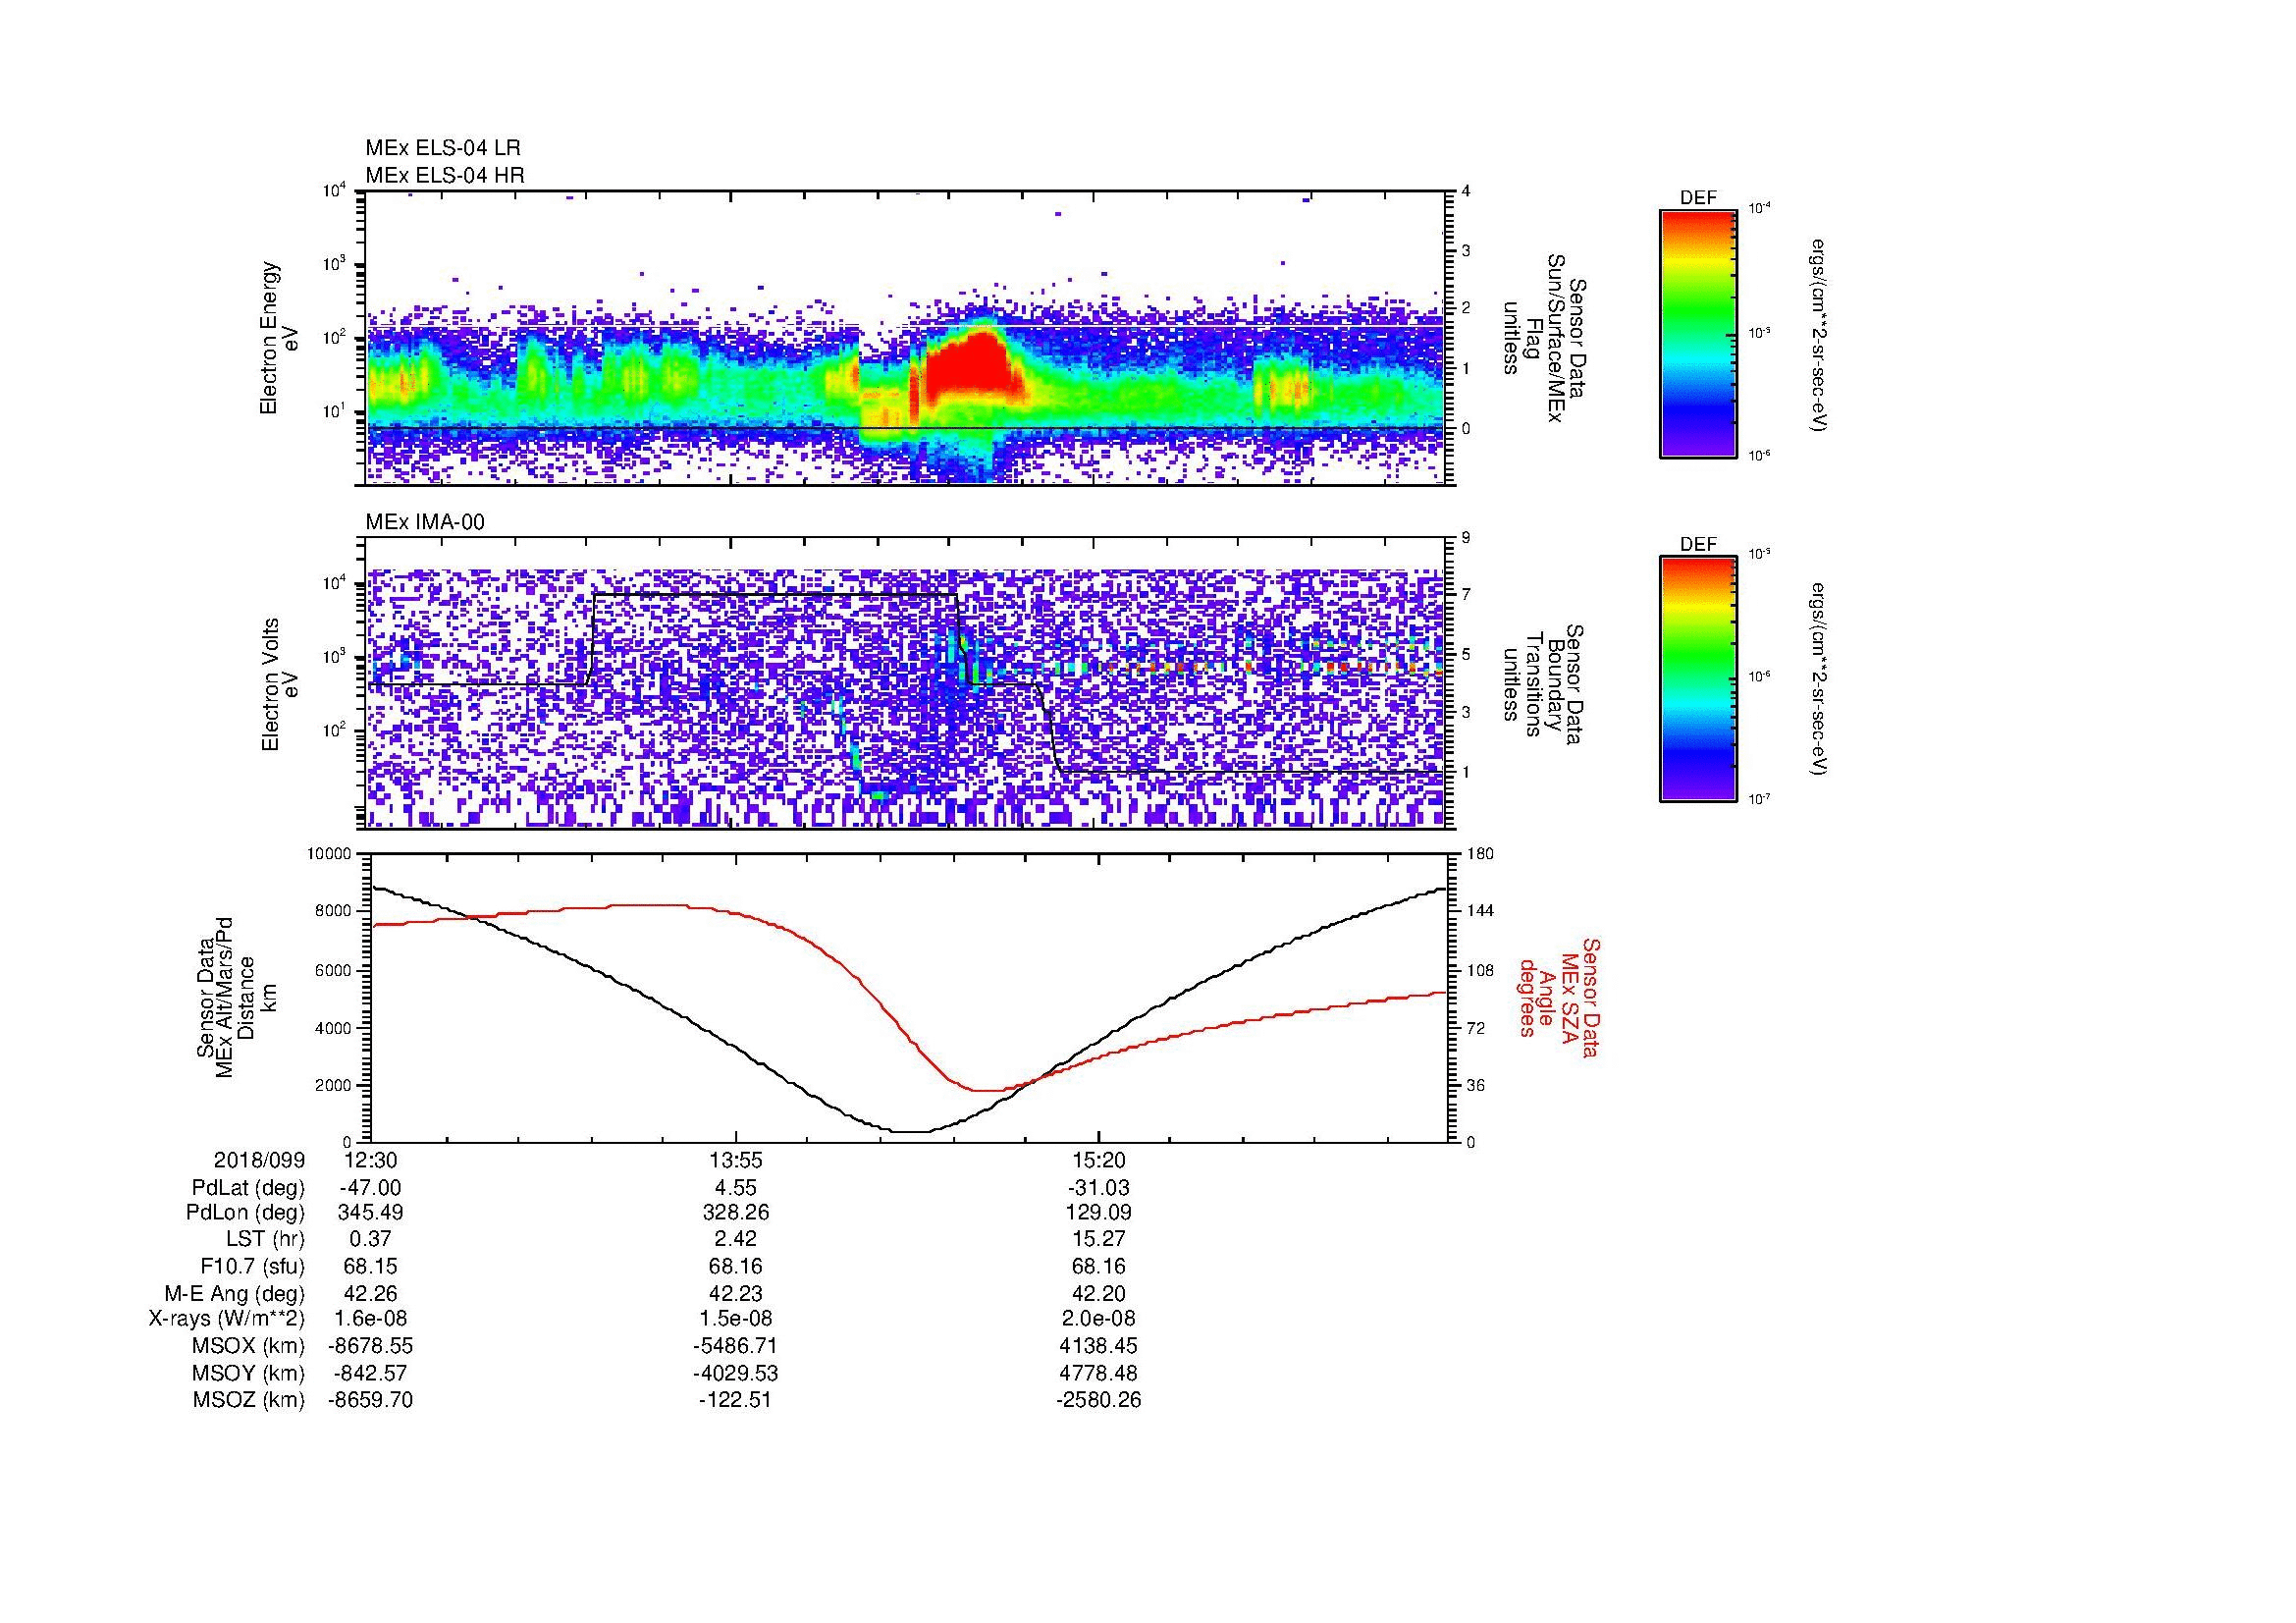Click the PdLon value '328.26'
Screen dimensions: 2296x1623
pos(735,1213)
